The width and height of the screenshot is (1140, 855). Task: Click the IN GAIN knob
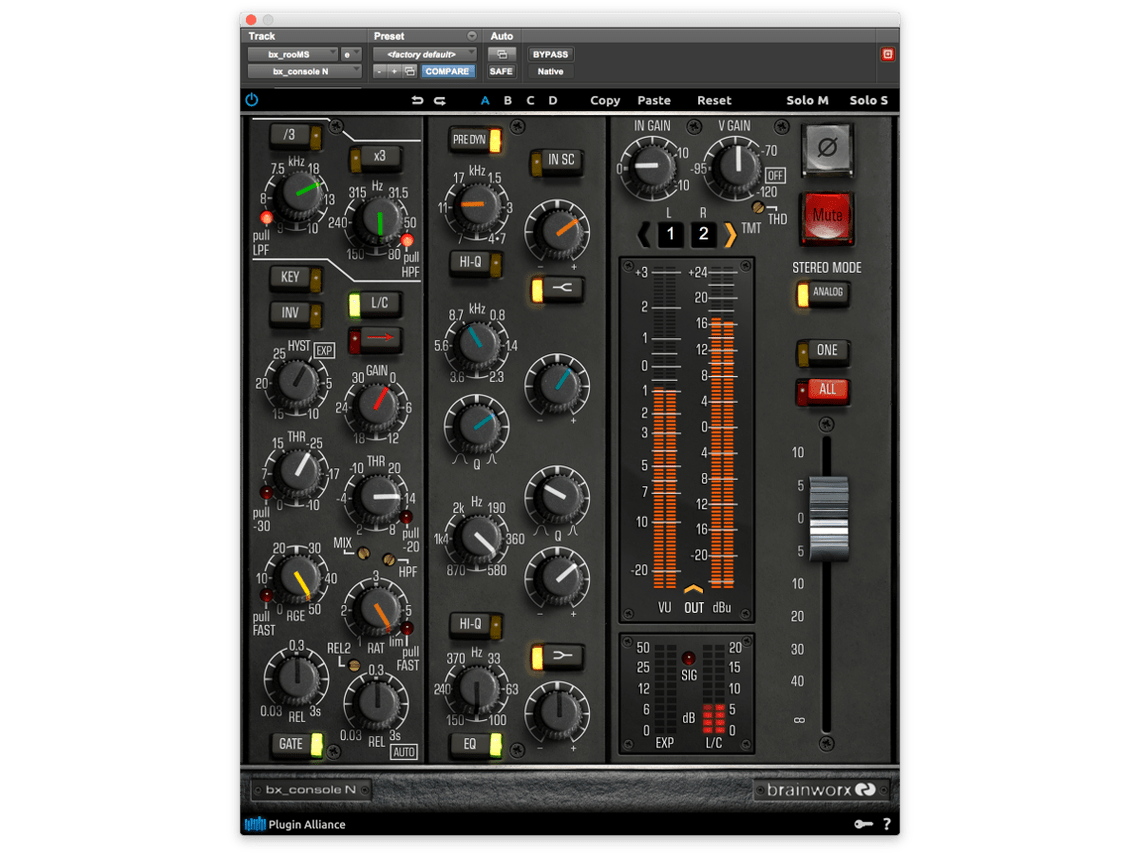tap(649, 167)
